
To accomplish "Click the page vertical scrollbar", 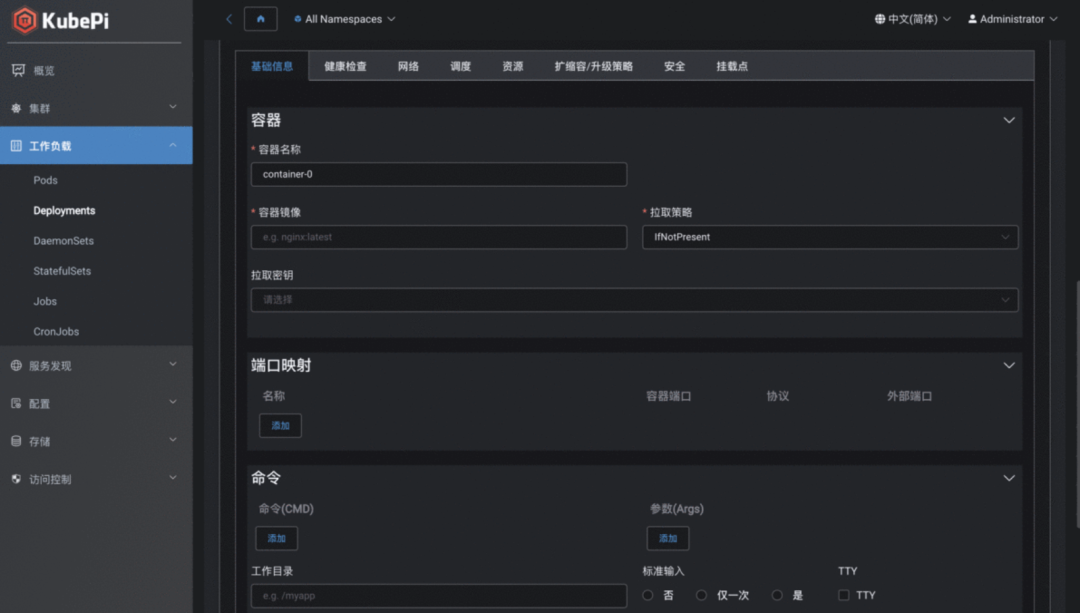I will pos(1077,403).
